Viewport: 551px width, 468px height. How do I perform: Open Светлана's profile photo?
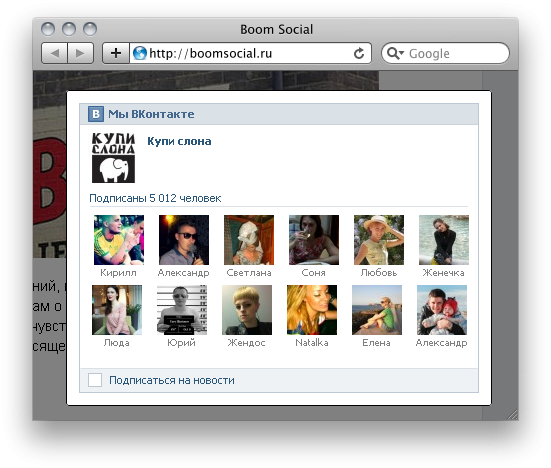click(x=249, y=240)
